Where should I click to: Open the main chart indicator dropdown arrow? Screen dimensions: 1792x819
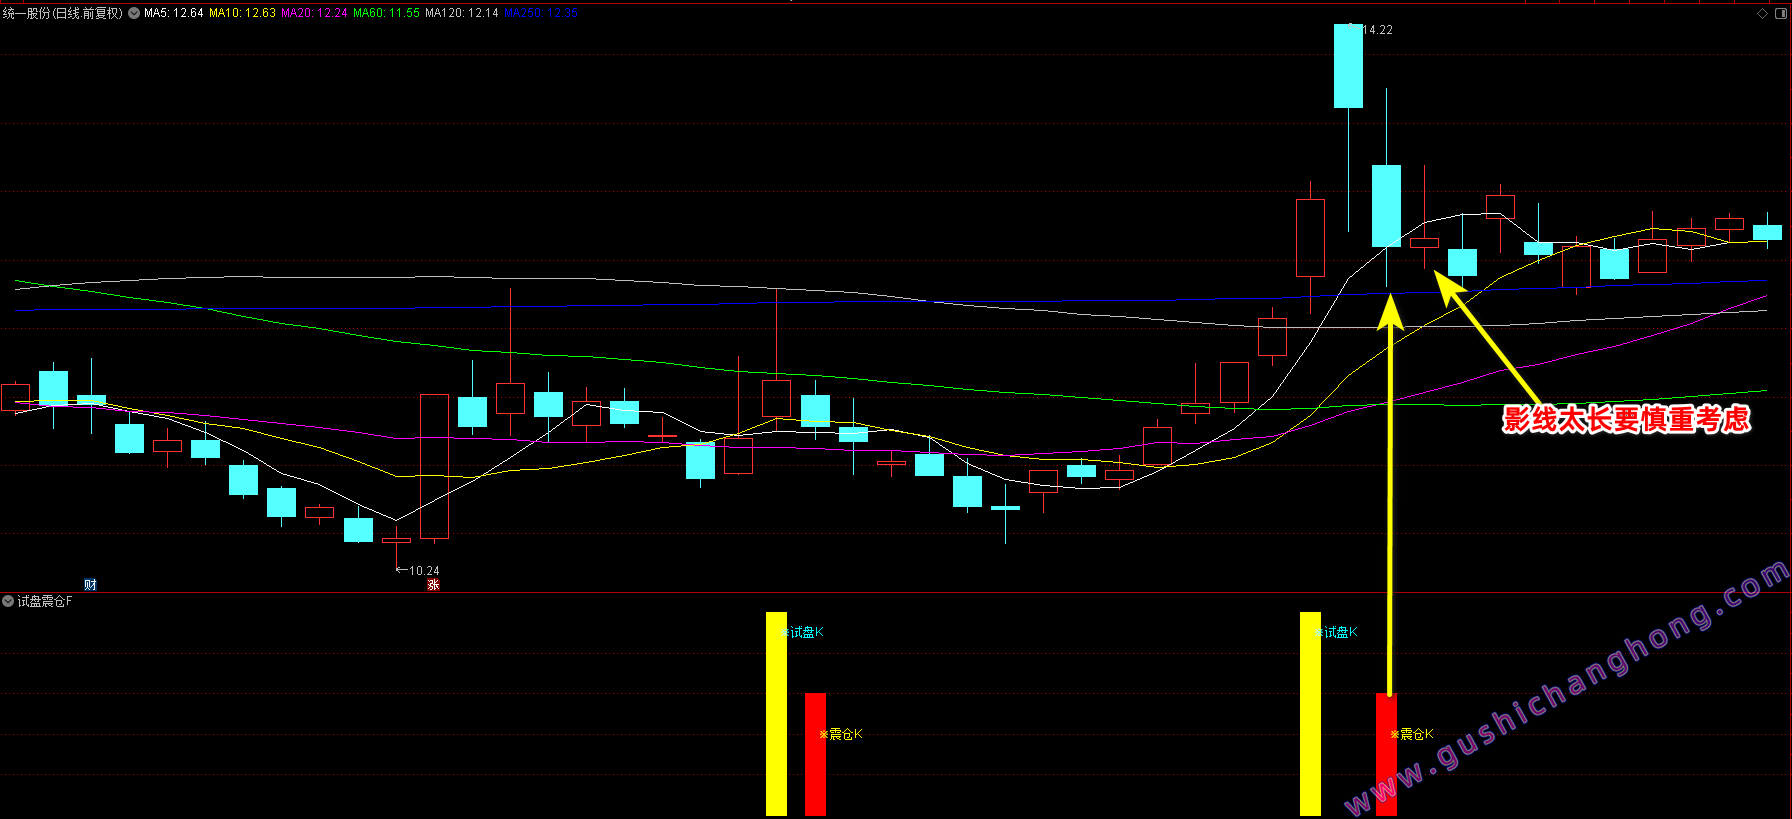(134, 13)
